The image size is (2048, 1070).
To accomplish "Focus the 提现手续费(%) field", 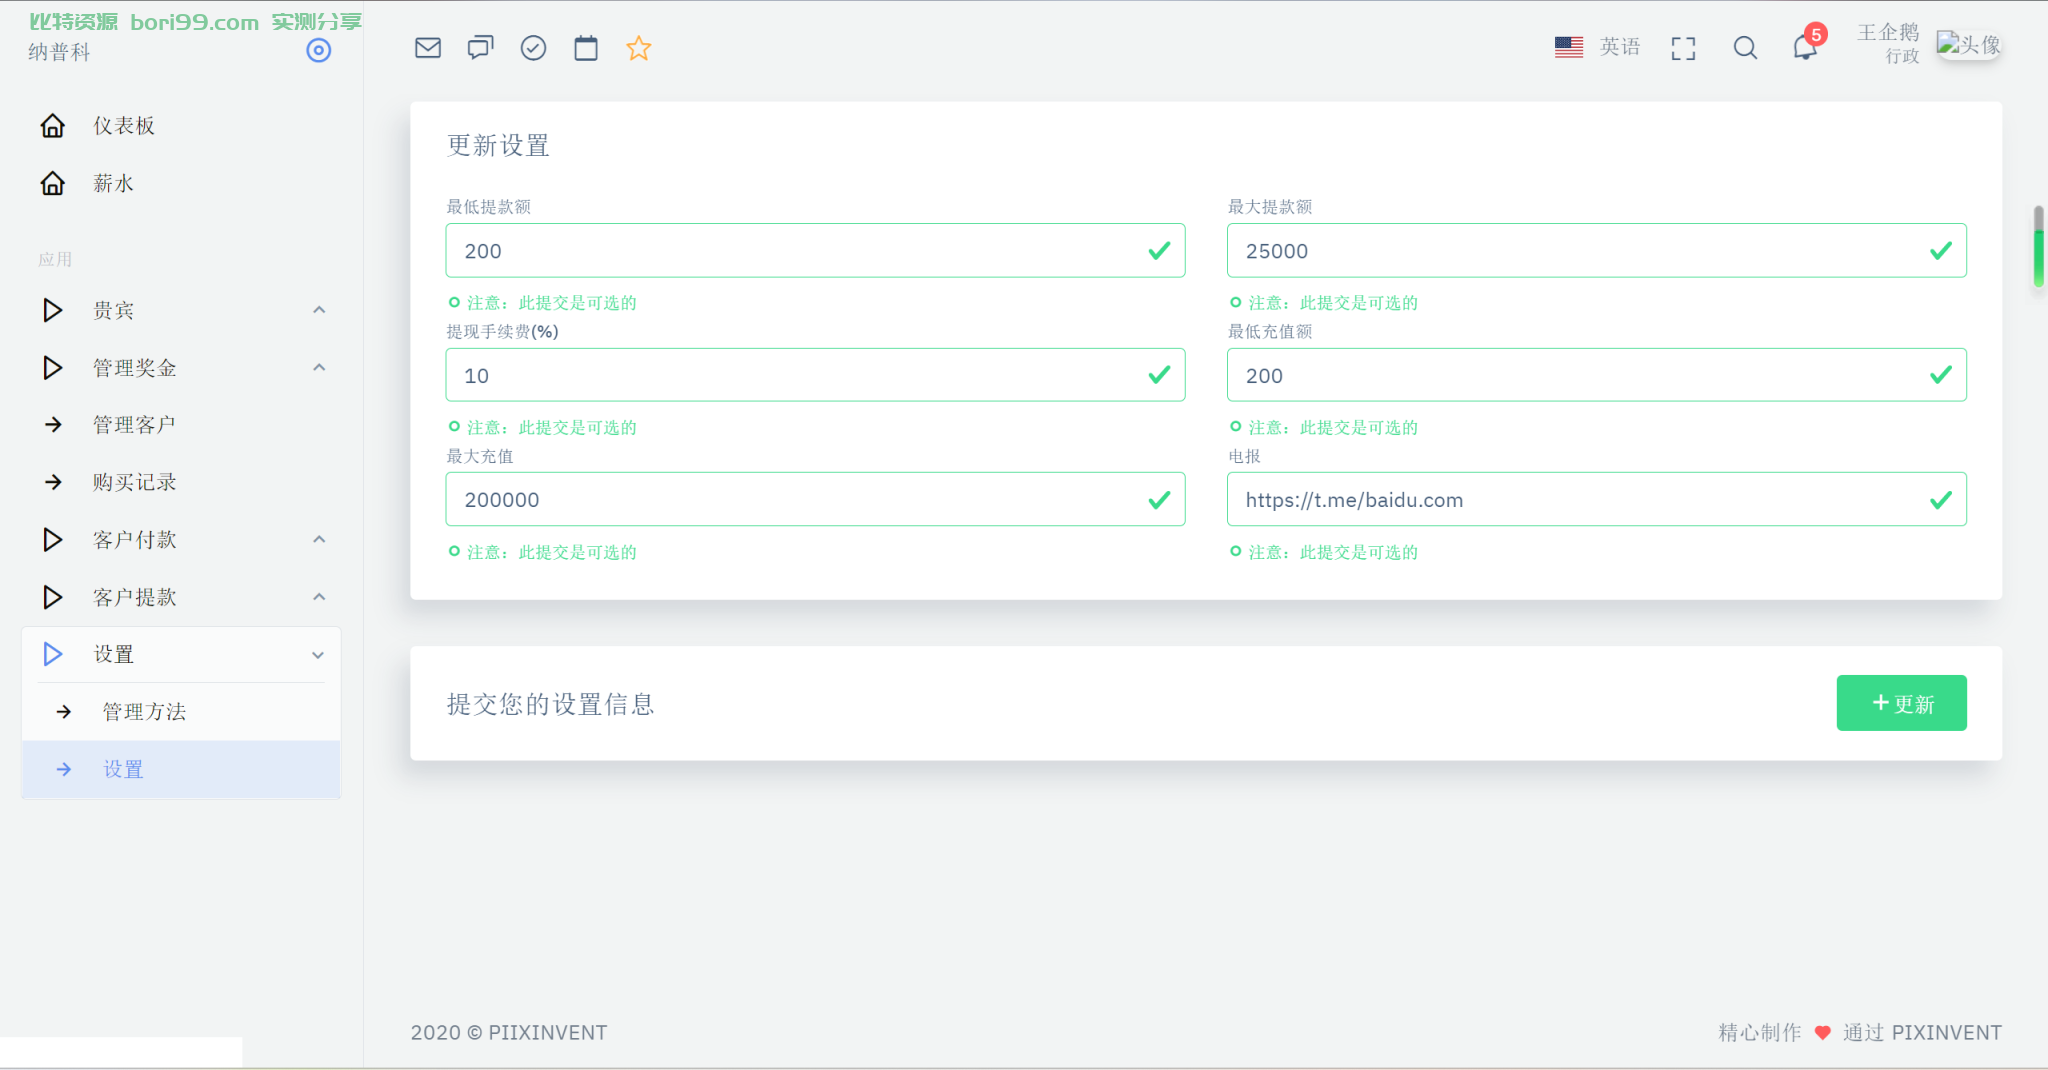I will click(815, 375).
